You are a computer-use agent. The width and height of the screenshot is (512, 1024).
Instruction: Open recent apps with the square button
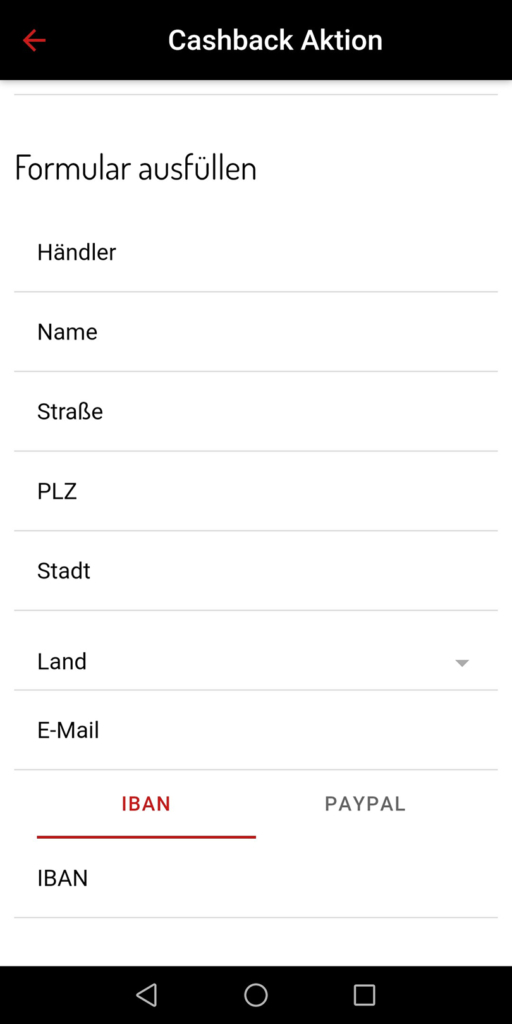(x=364, y=995)
